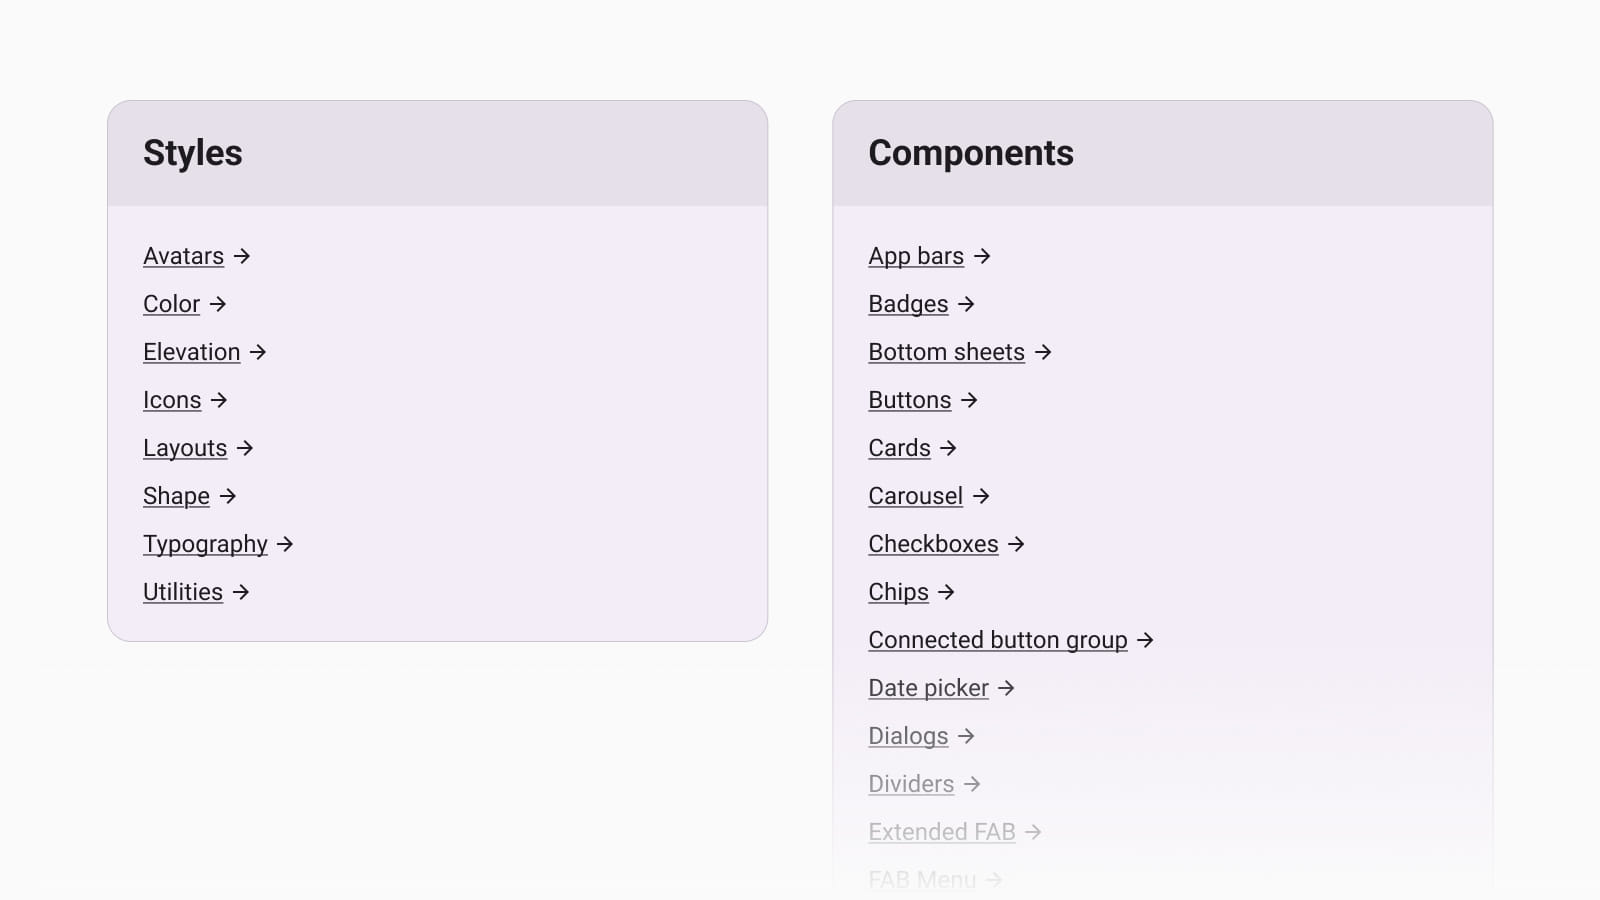
Task: Click the arrow icon beside App bars
Action: coord(982,257)
